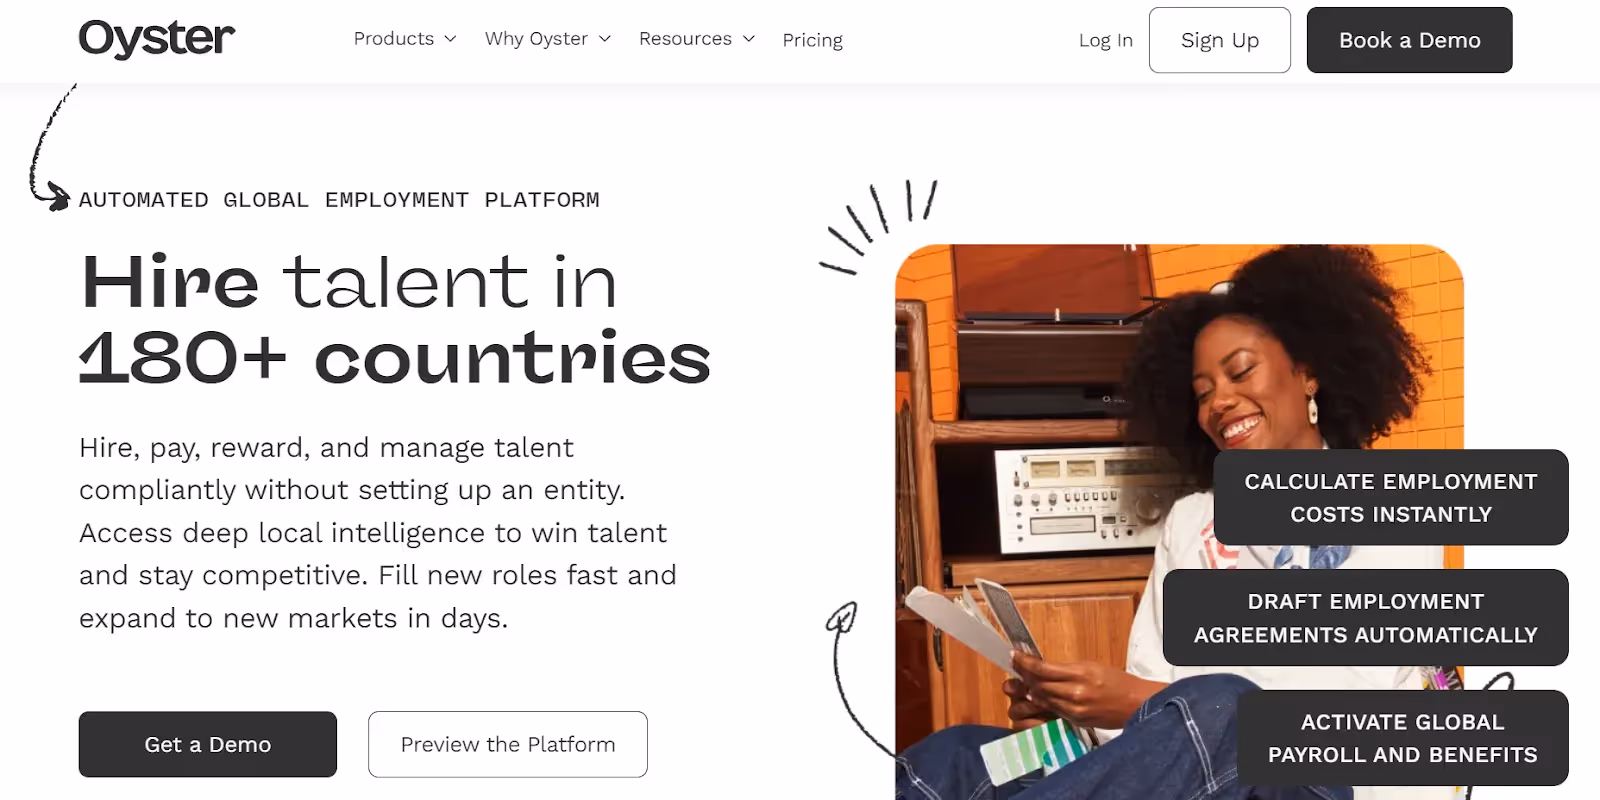Select Draft Employment Agreements Automatically card

(1365, 617)
